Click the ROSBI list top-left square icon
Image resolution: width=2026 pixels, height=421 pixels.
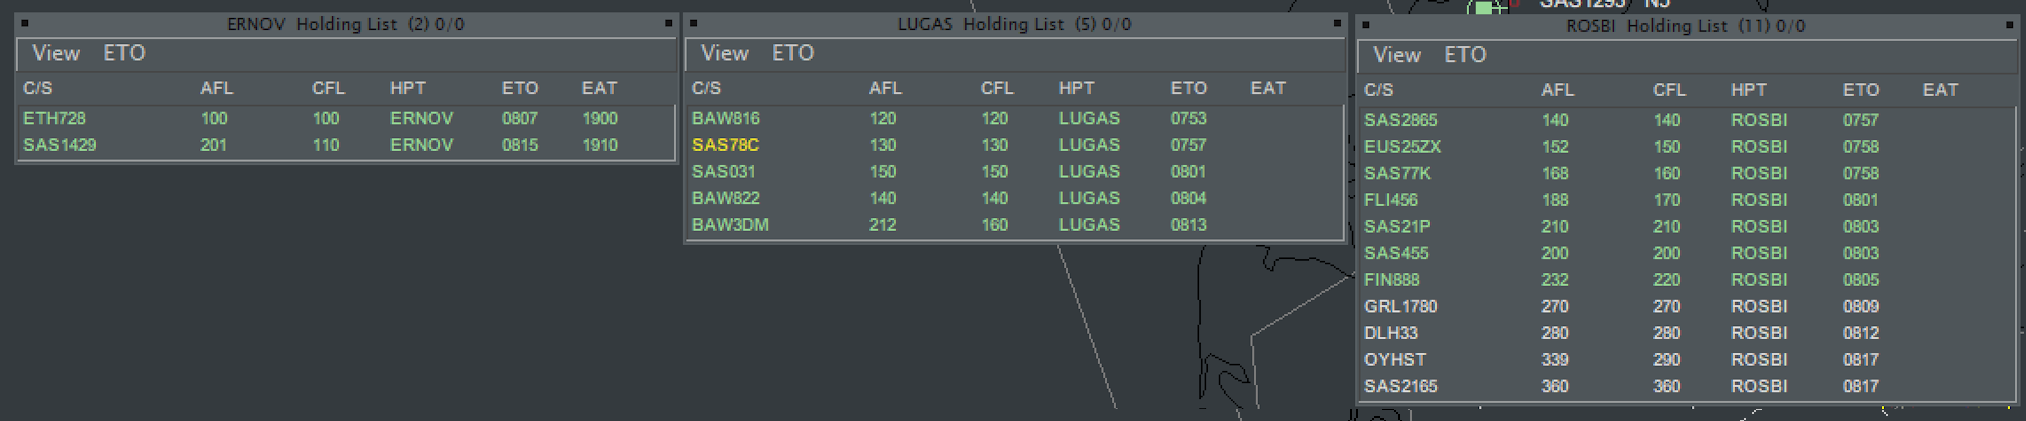(x=1366, y=25)
